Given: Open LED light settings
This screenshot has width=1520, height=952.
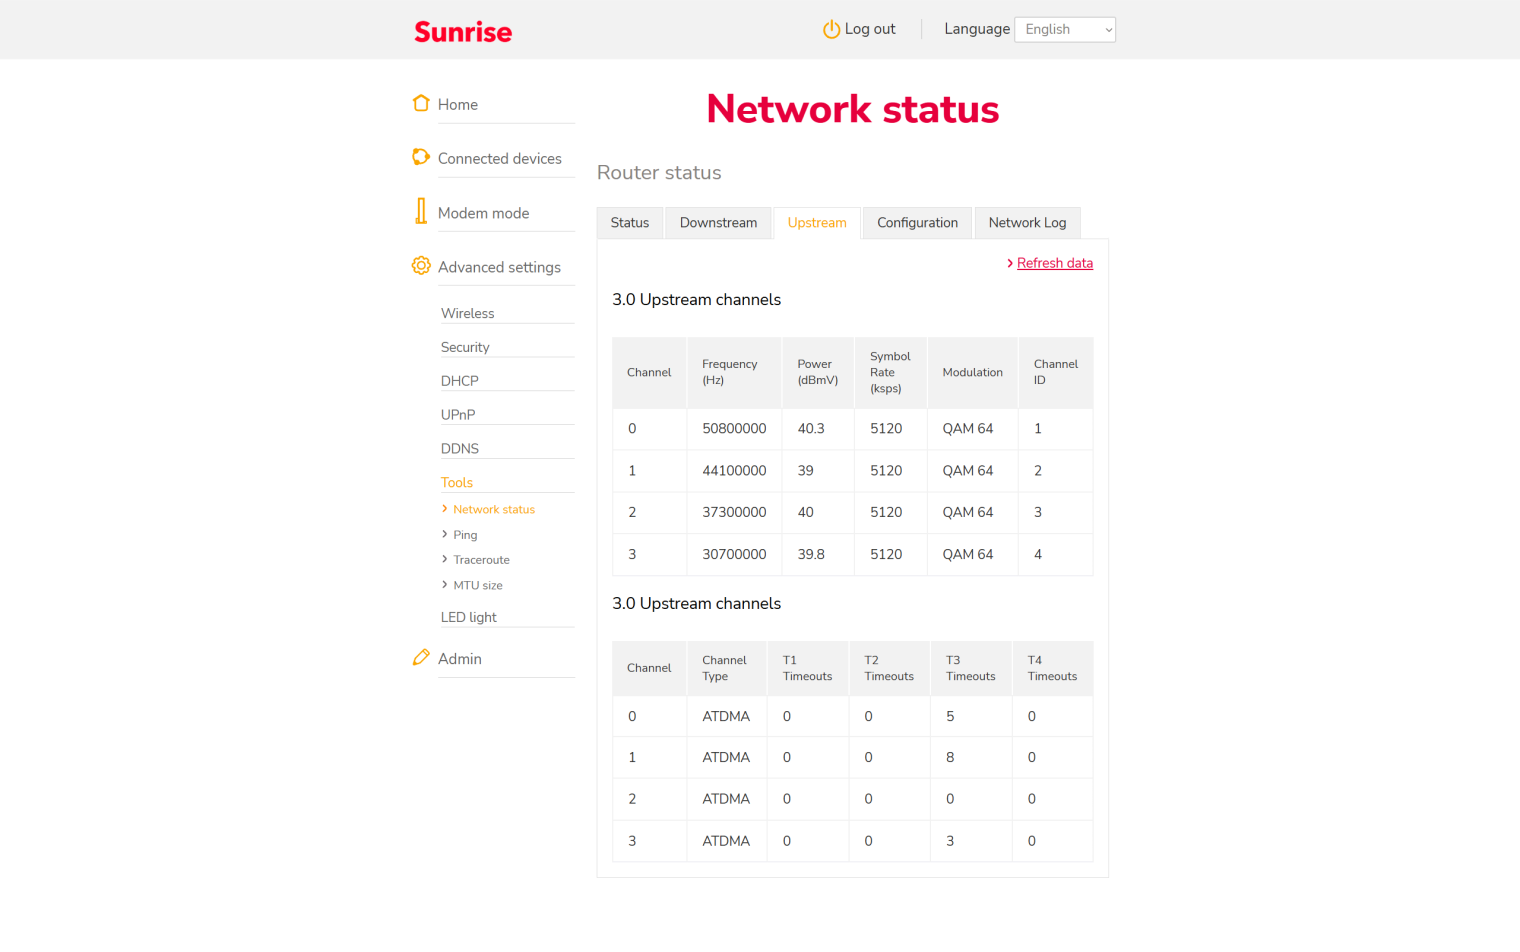Looking at the screenshot, I should (x=469, y=617).
